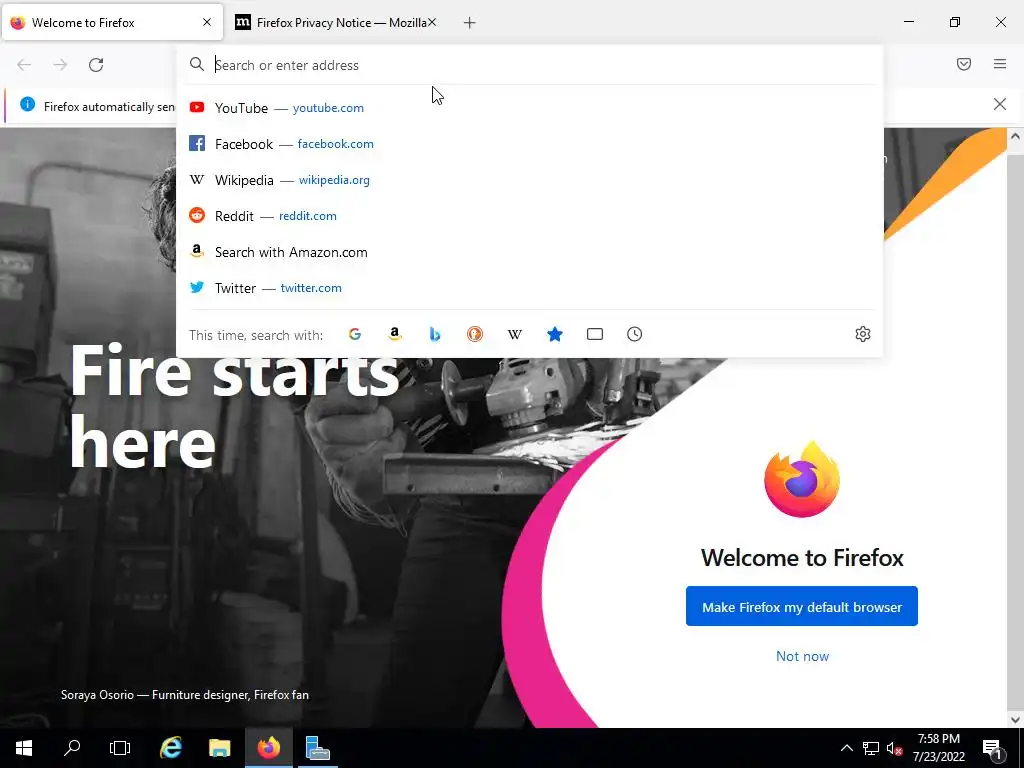Launch Internet Explorer from taskbar
Viewport: 1024px width, 768px height.
[x=170, y=748]
